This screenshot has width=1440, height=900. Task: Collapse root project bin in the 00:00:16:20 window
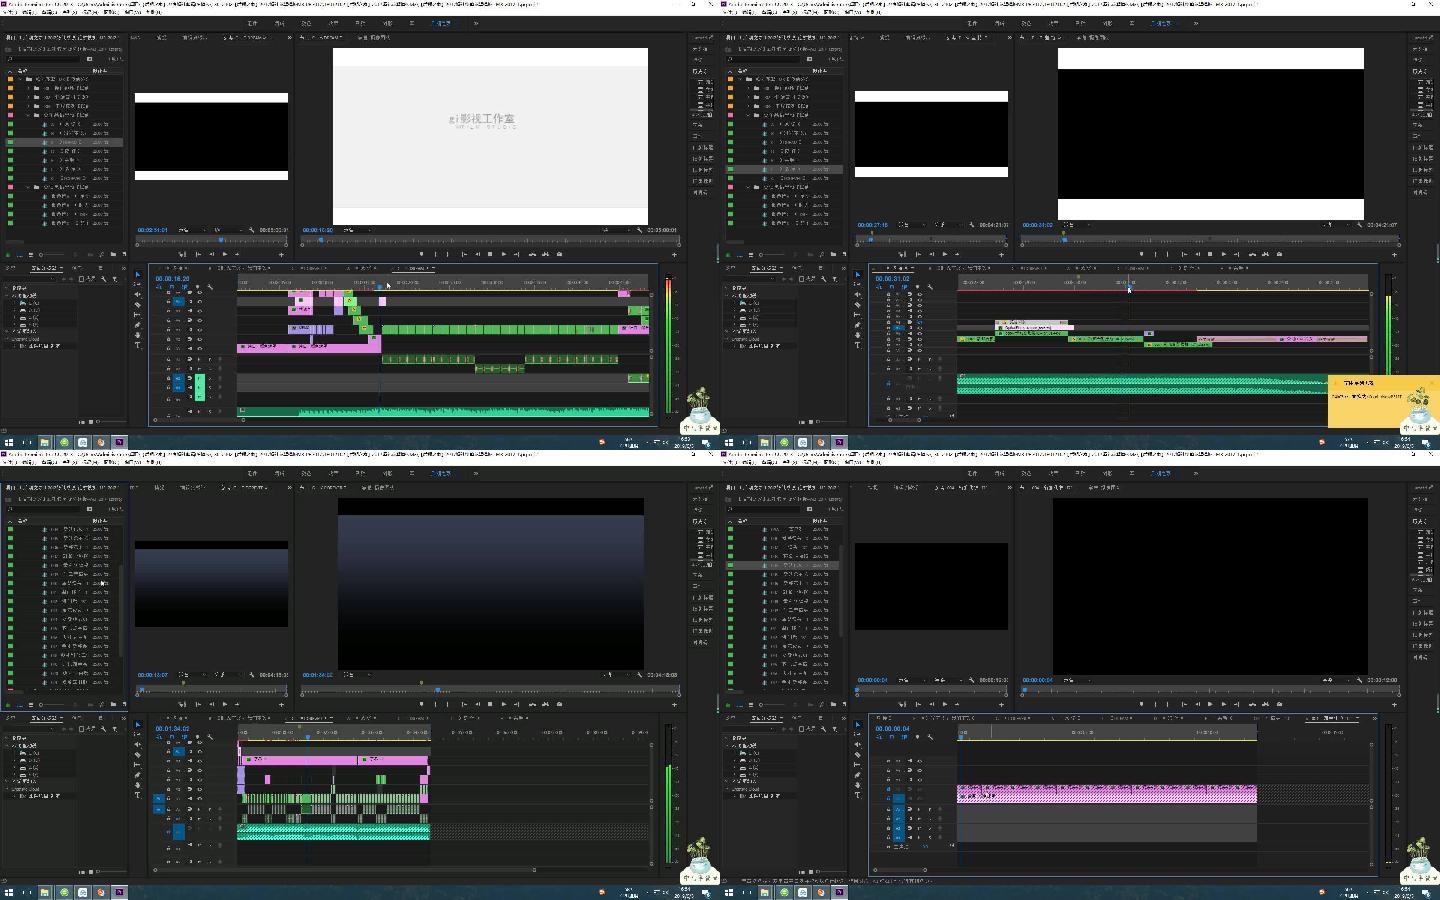[x=20, y=79]
